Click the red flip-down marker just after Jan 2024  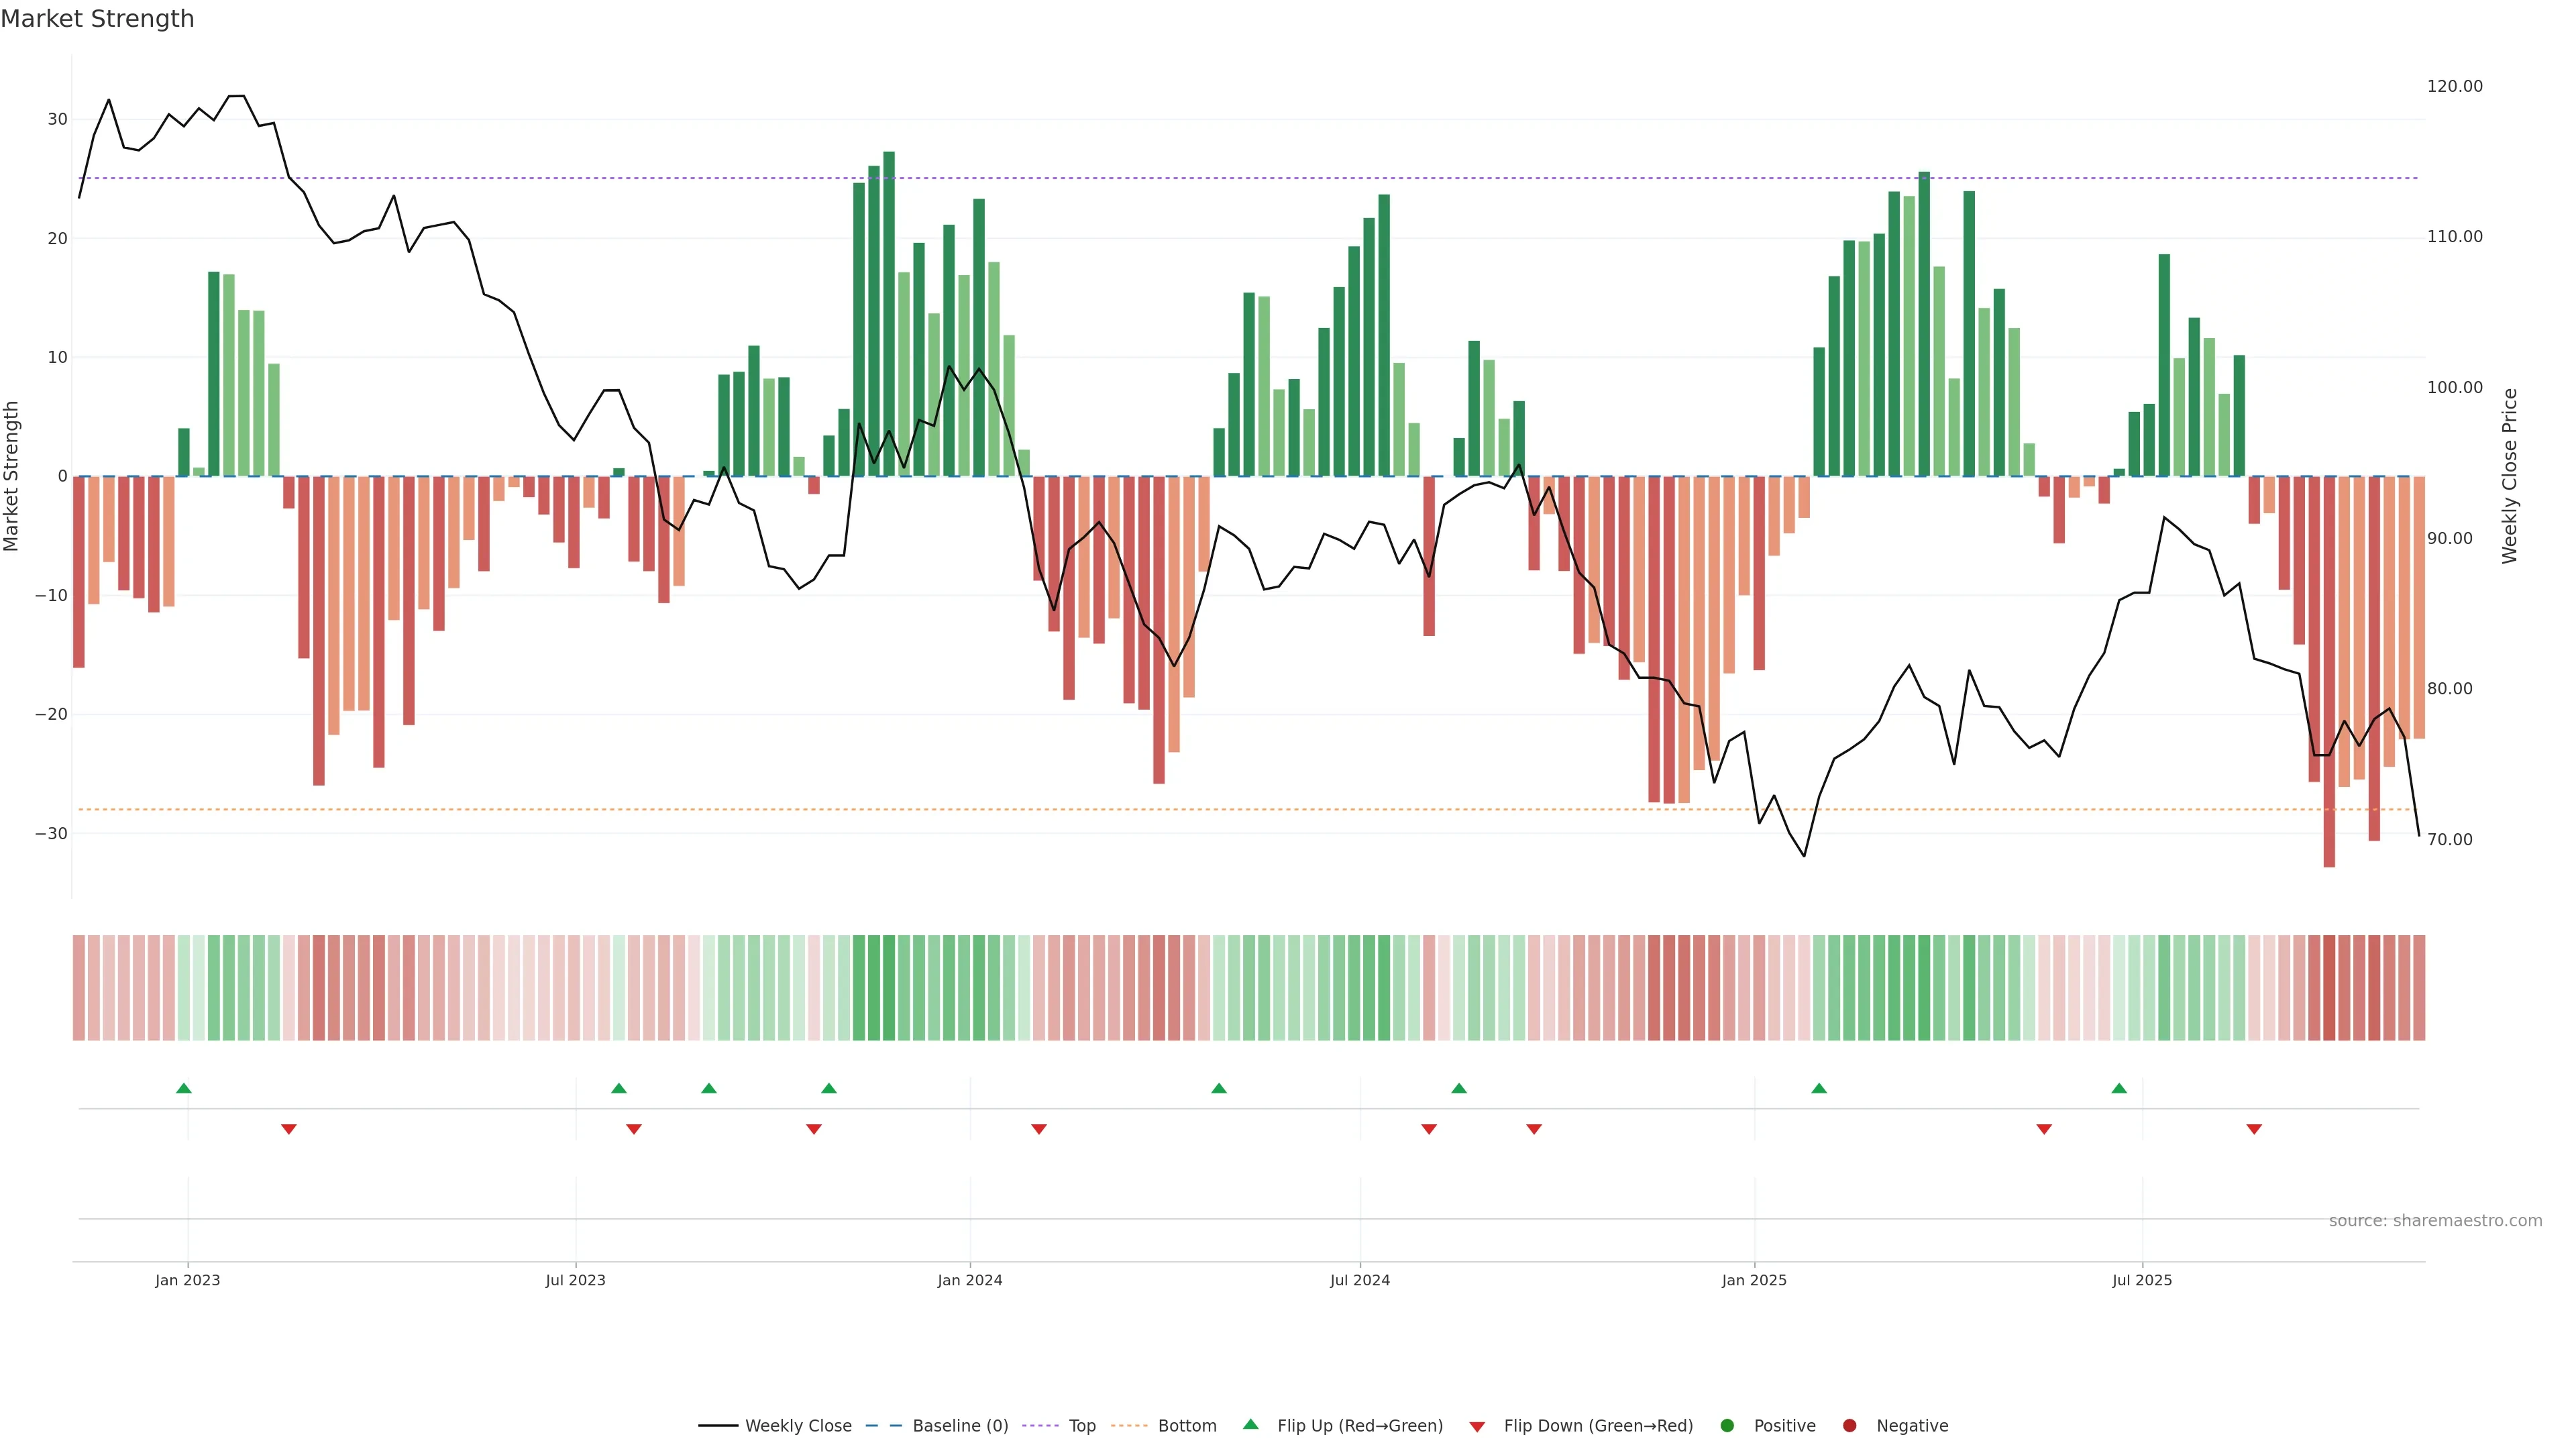click(1039, 1129)
